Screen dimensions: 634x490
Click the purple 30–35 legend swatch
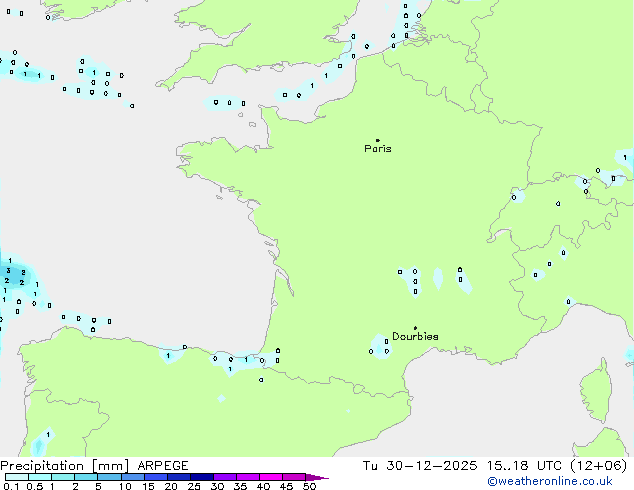226,478
